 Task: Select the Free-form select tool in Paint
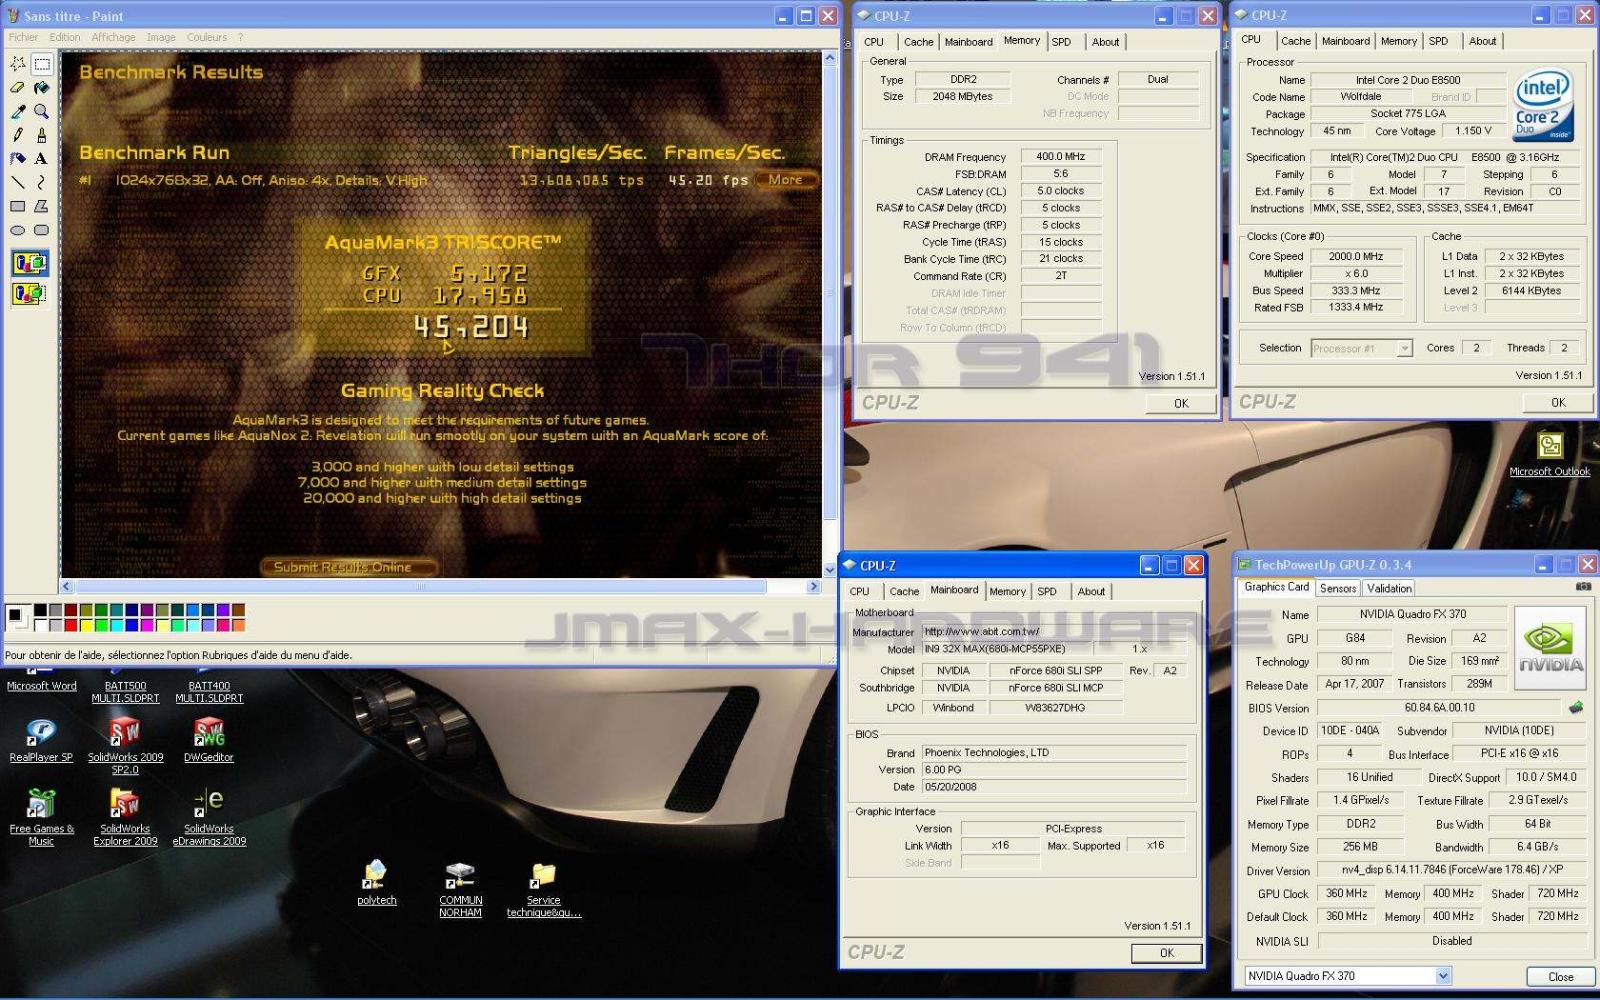coord(18,64)
